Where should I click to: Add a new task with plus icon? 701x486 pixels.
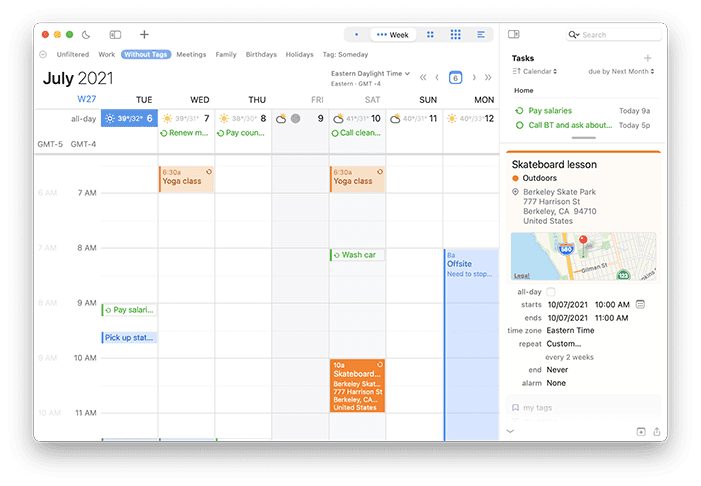pos(647,58)
